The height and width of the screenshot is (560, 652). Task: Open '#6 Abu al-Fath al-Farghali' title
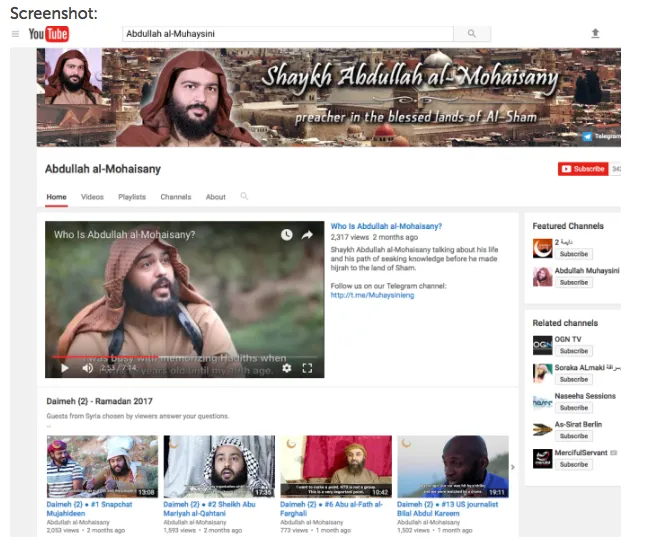pos(331,509)
